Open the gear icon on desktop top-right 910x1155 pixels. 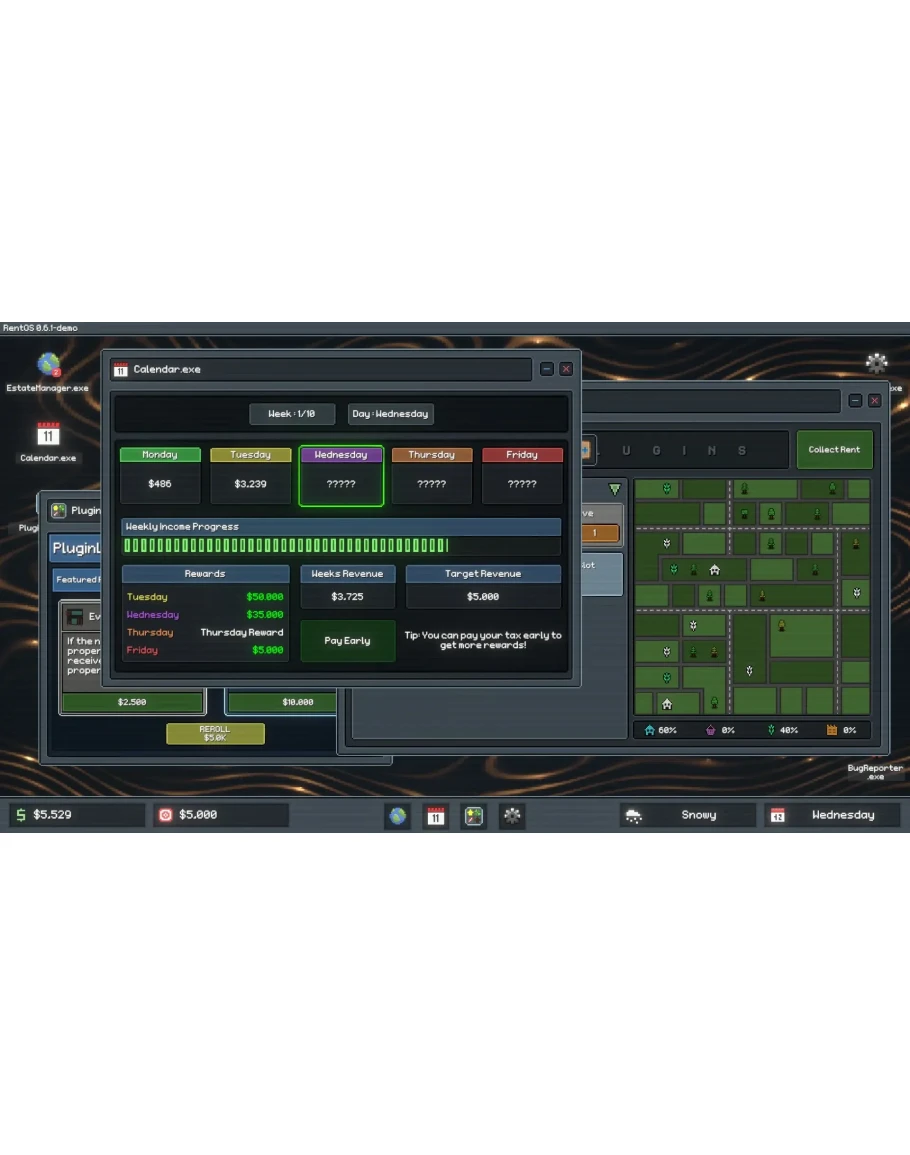pyautogui.click(x=877, y=363)
